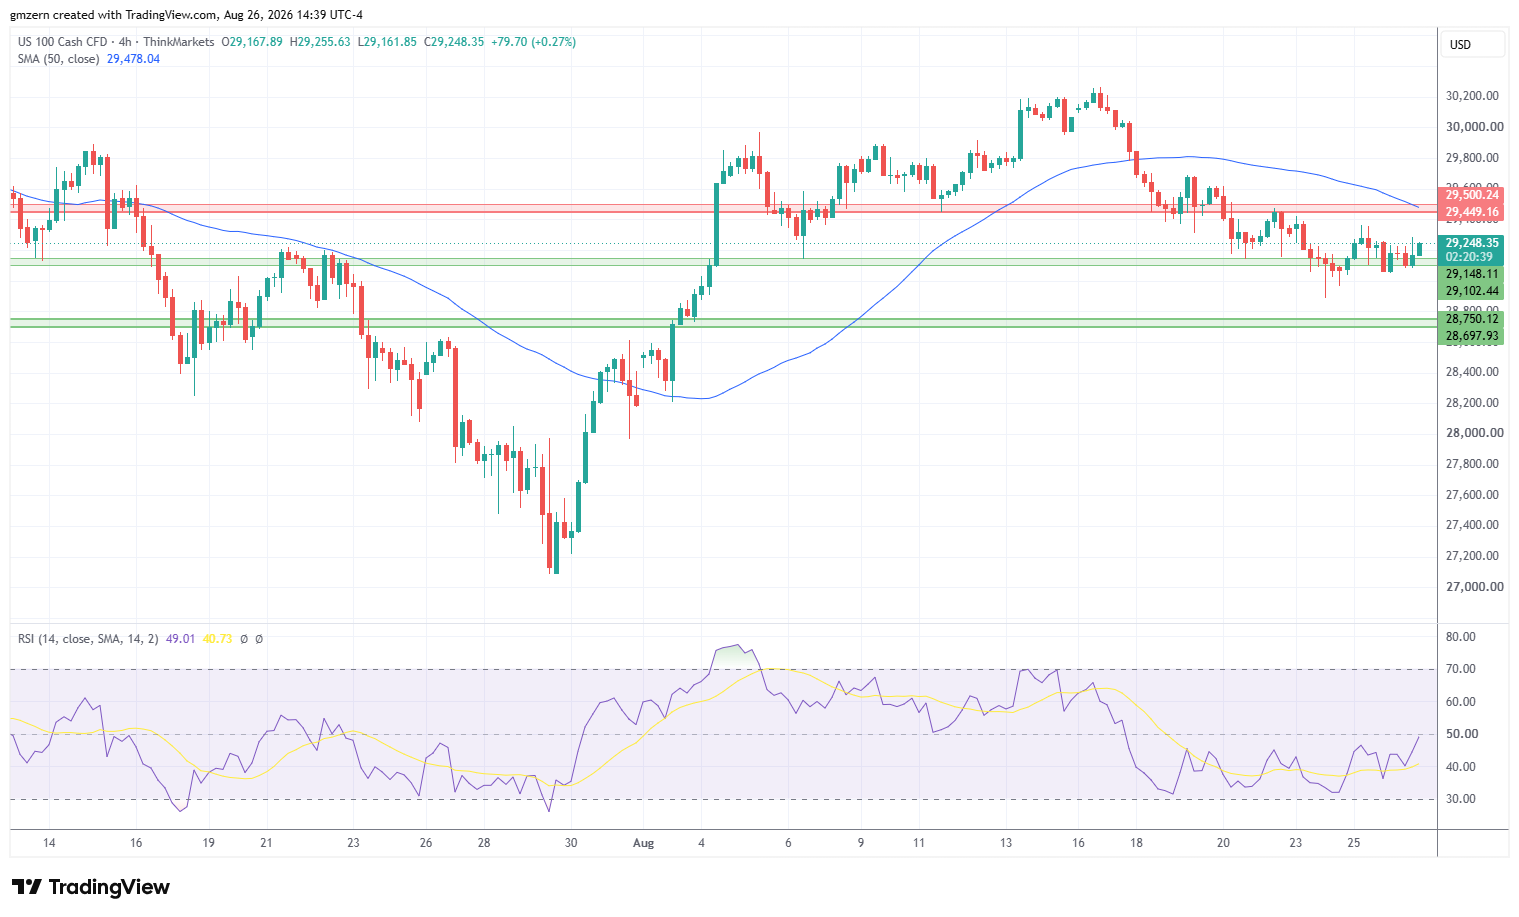Click the green price tag 29,102.44
1519x917 pixels.
point(1471,291)
